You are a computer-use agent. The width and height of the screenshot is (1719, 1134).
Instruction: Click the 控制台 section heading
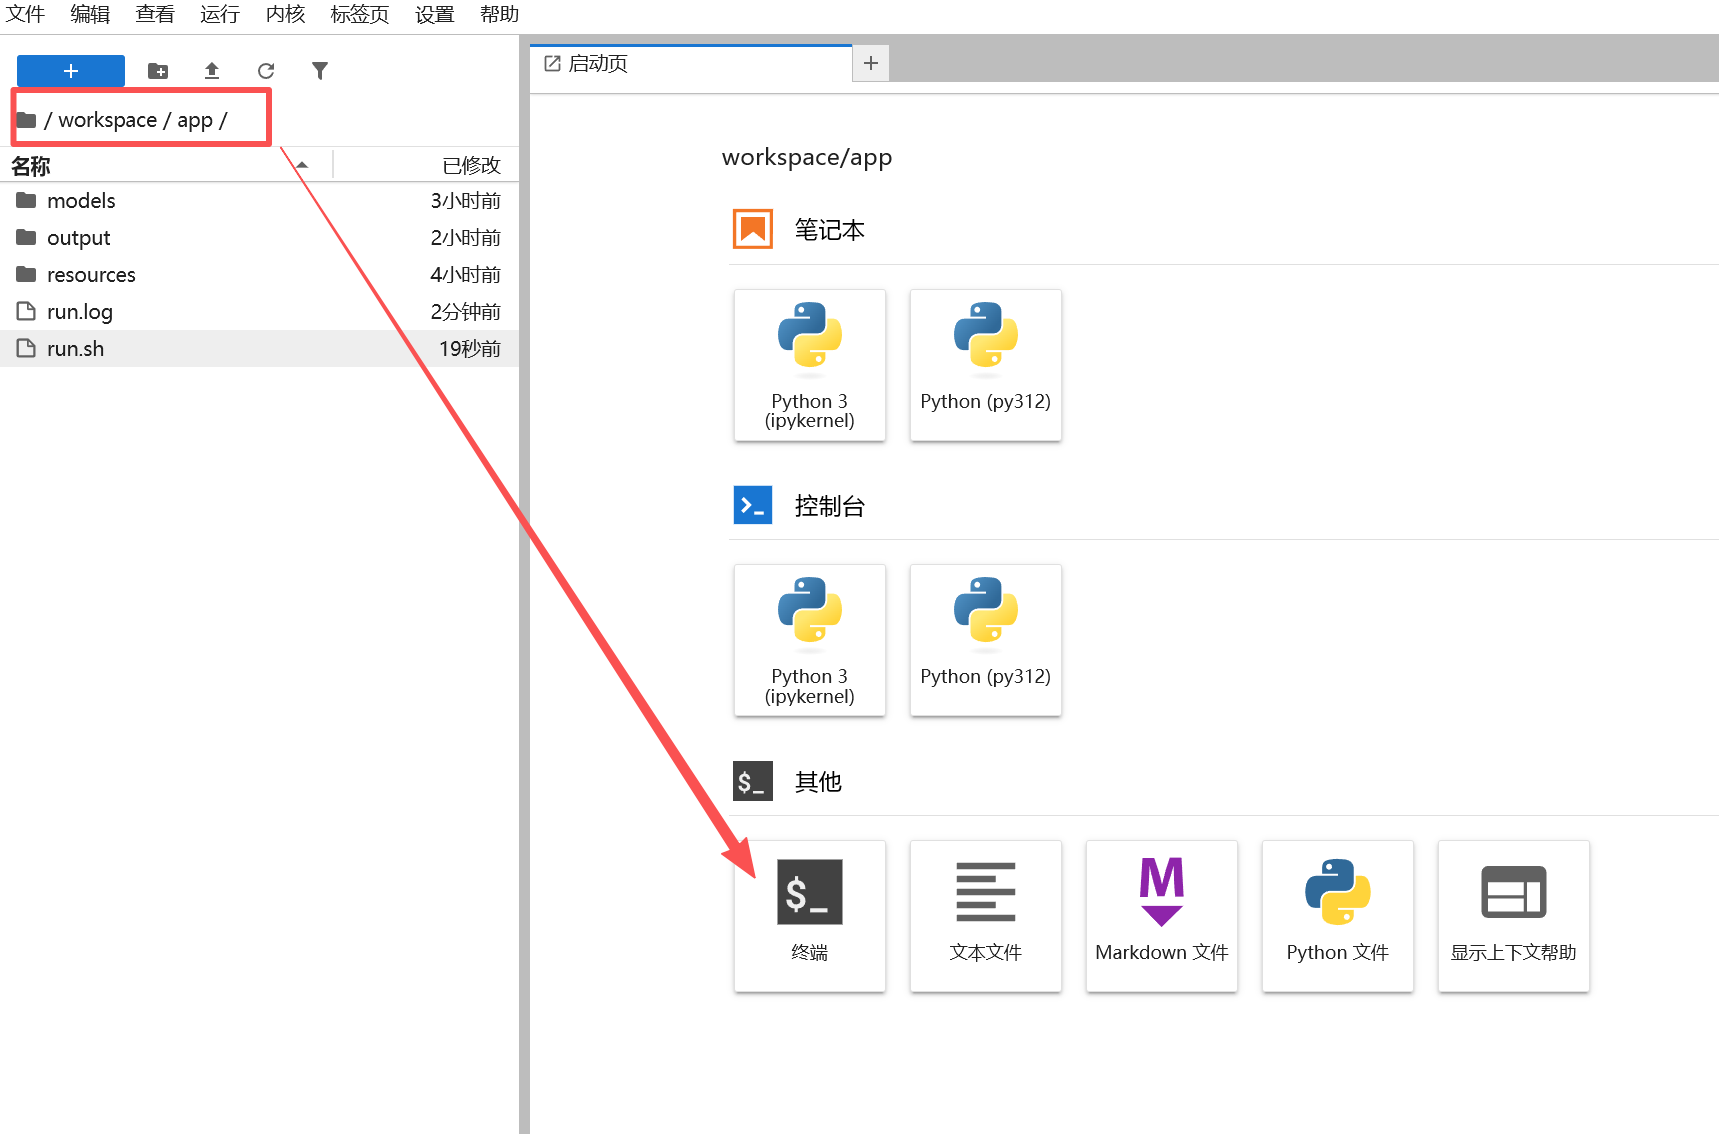[830, 506]
